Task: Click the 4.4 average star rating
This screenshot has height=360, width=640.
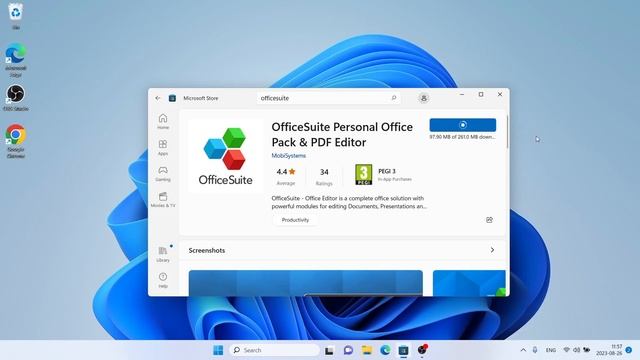Action: click(x=286, y=176)
